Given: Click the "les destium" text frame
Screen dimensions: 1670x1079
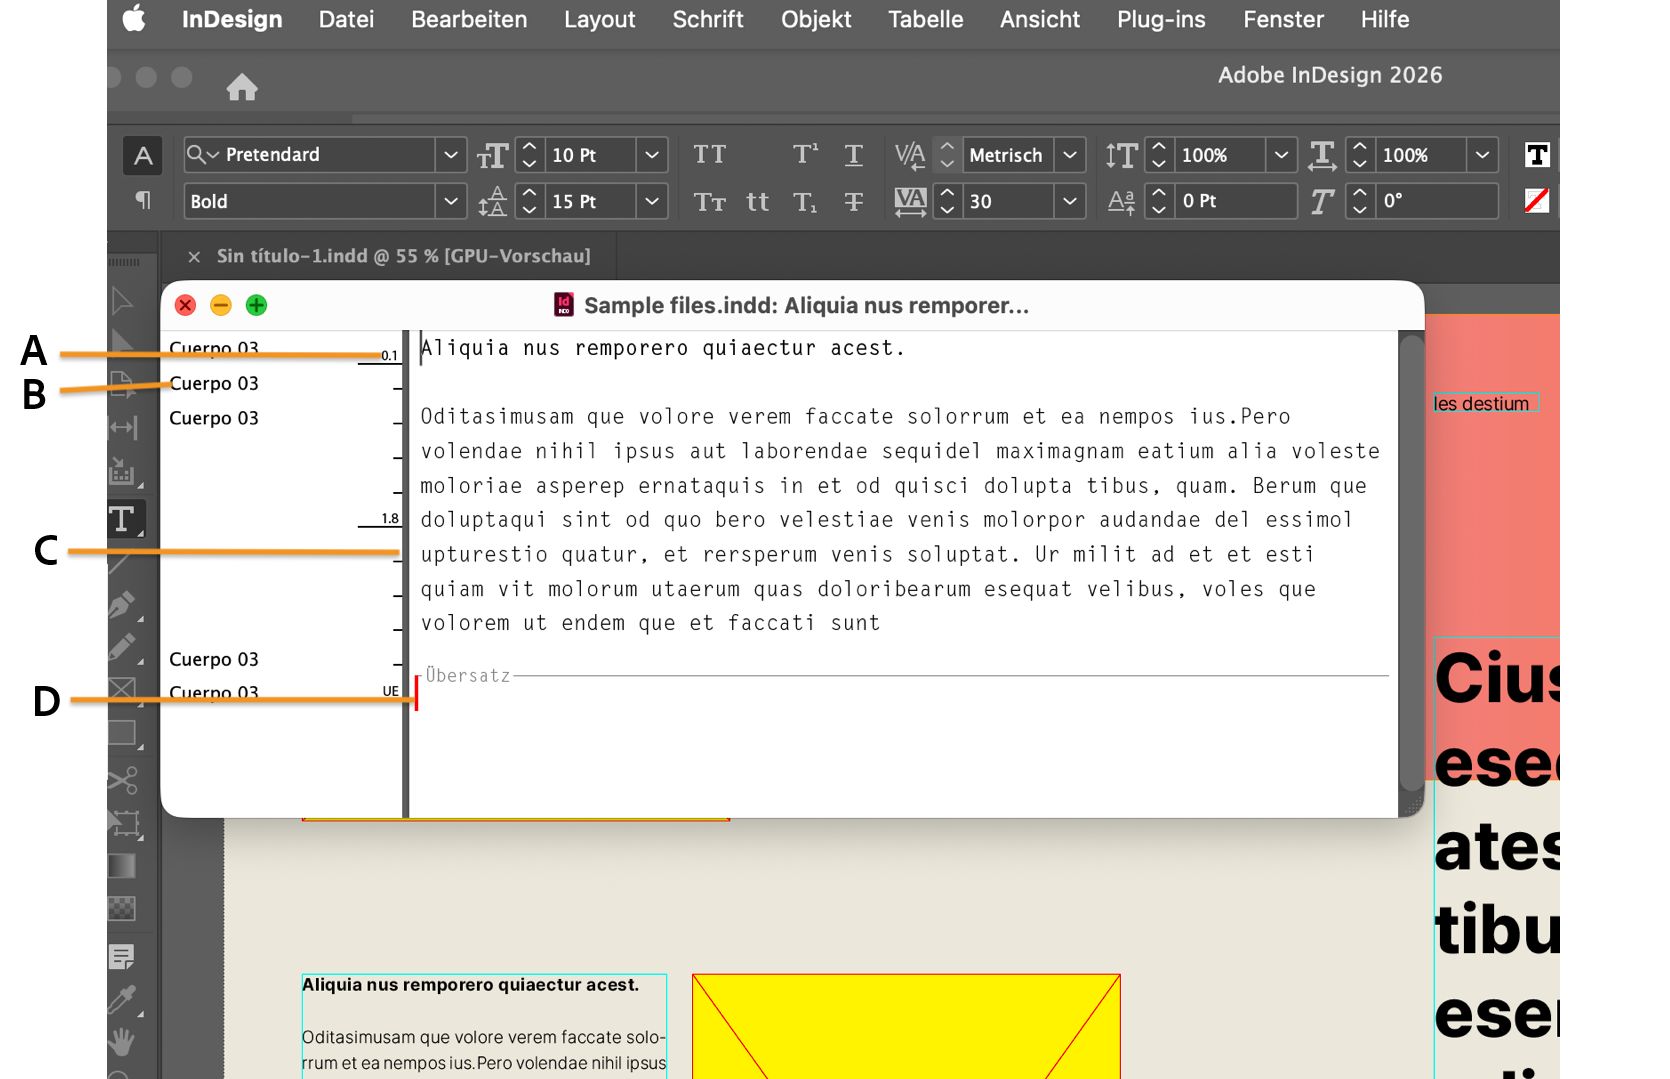Looking at the screenshot, I should (x=1485, y=403).
